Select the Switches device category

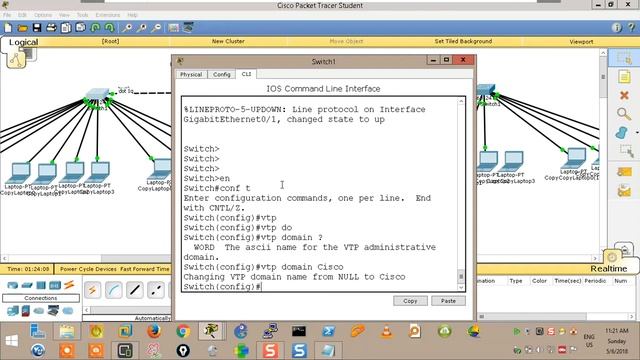click(x=27, y=285)
